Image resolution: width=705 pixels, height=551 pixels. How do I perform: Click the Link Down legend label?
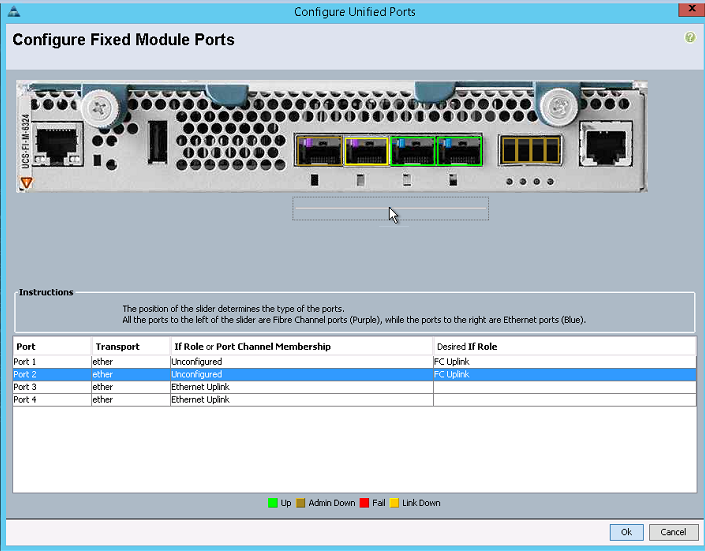coord(421,503)
